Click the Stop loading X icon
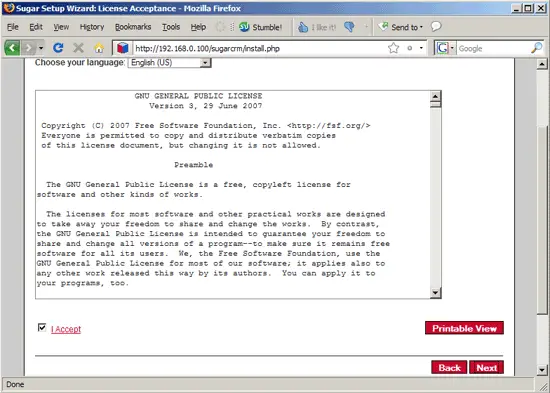This screenshot has width=550, height=393. (79, 48)
